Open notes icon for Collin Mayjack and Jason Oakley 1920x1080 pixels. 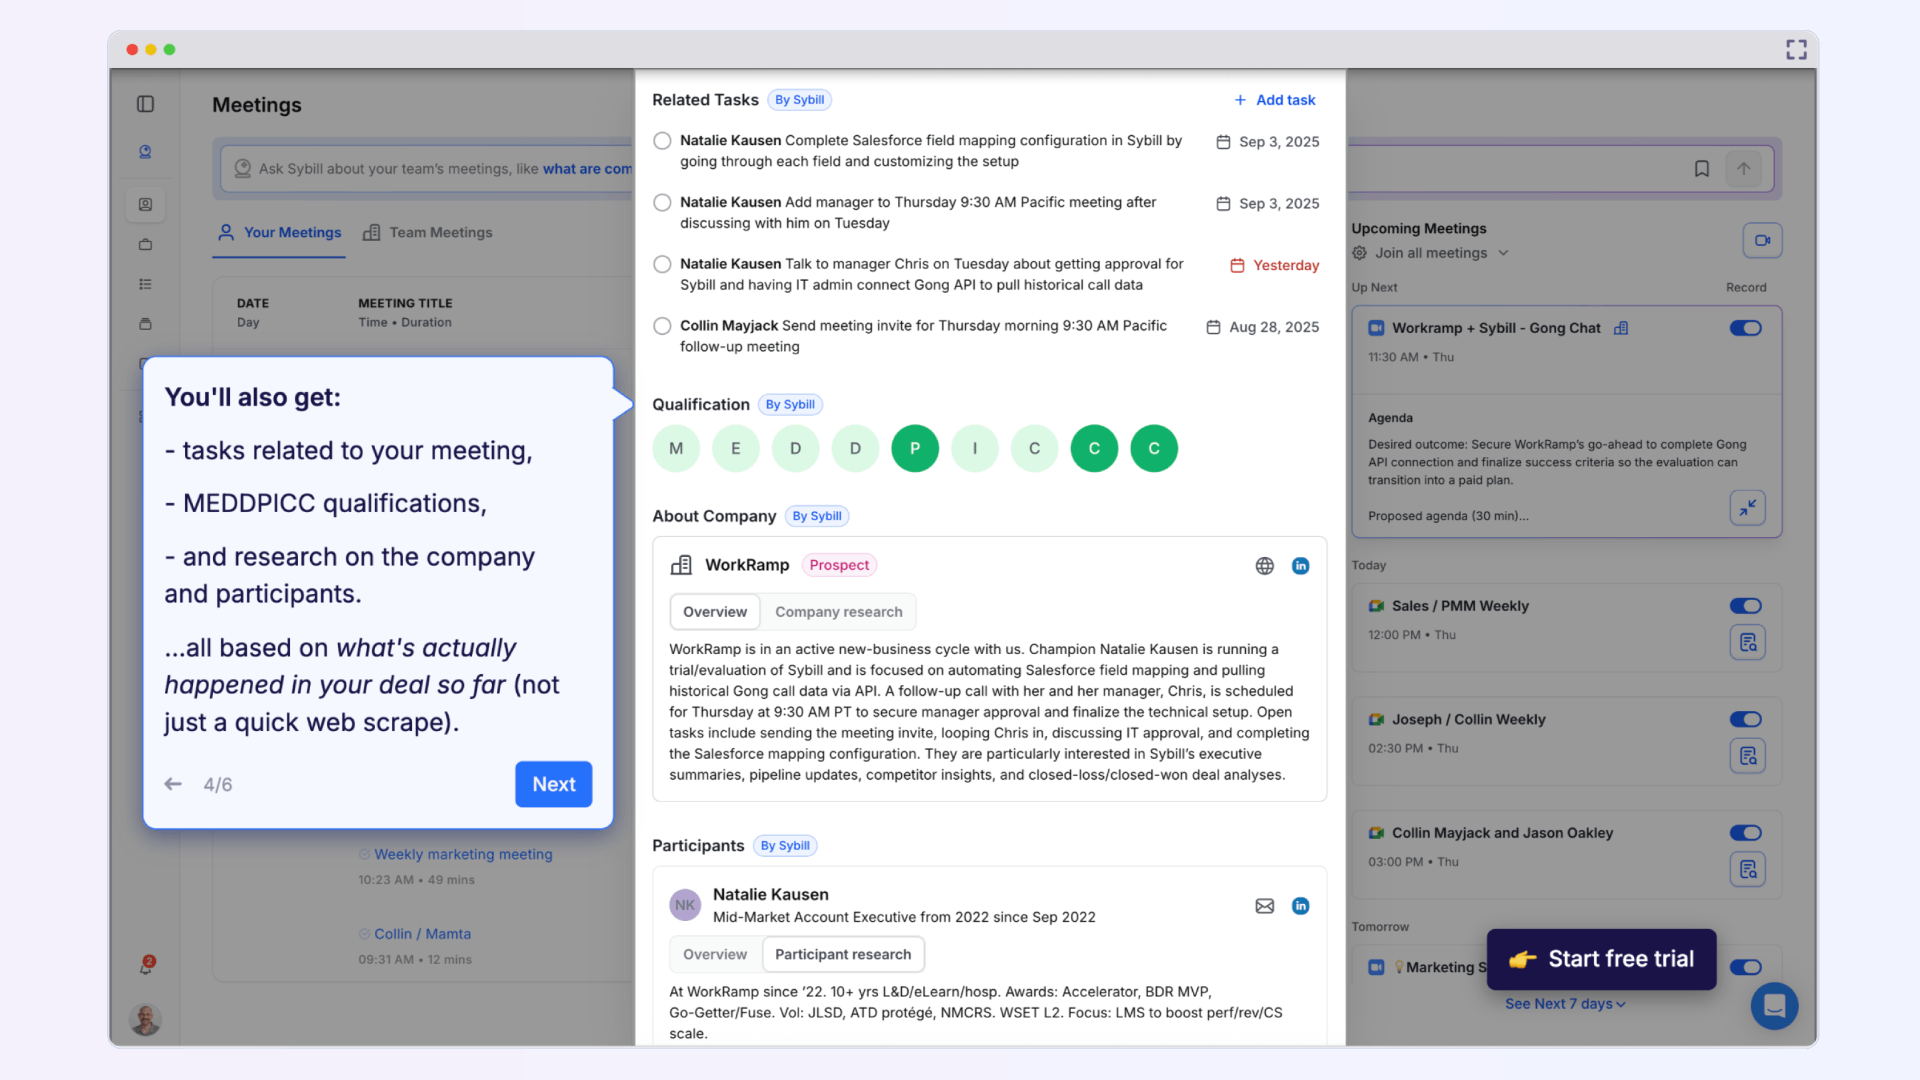point(1747,869)
